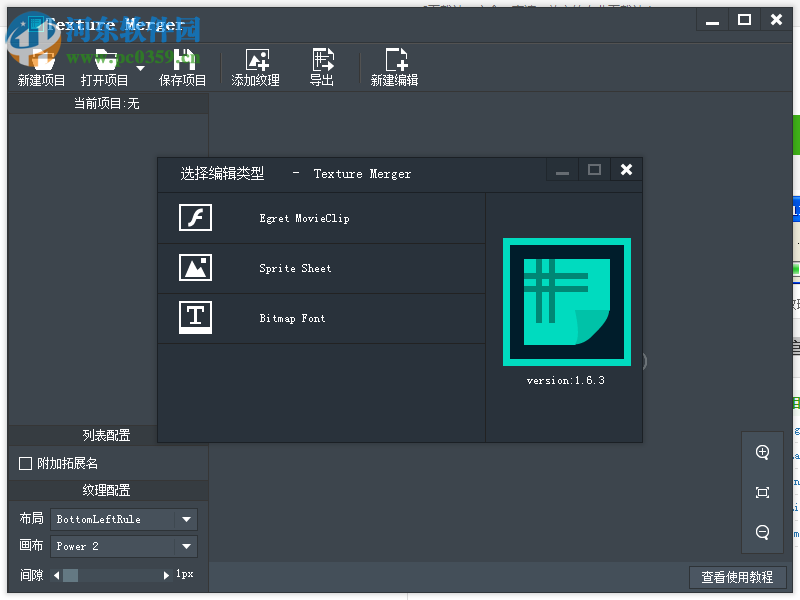Add textures with the 添加纹理 icon
Viewport: 800px width, 600px height.
point(258,65)
